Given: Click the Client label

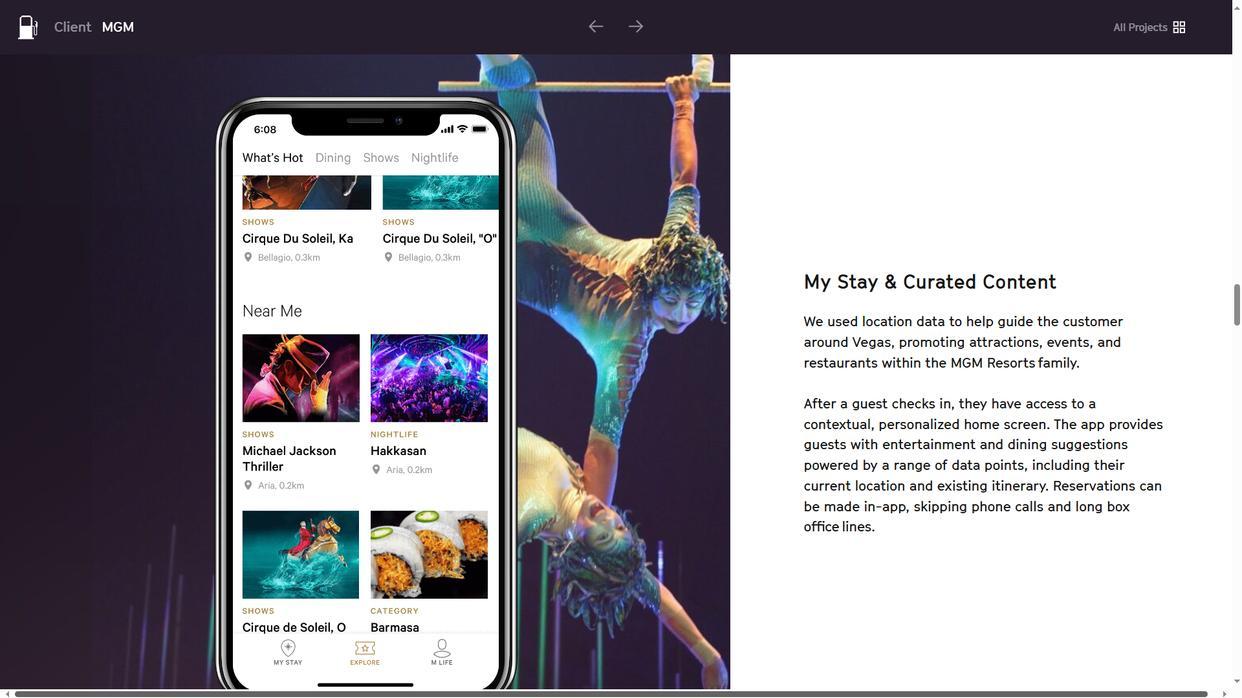Looking at the screenshot, I should click(x=73, y=27).
